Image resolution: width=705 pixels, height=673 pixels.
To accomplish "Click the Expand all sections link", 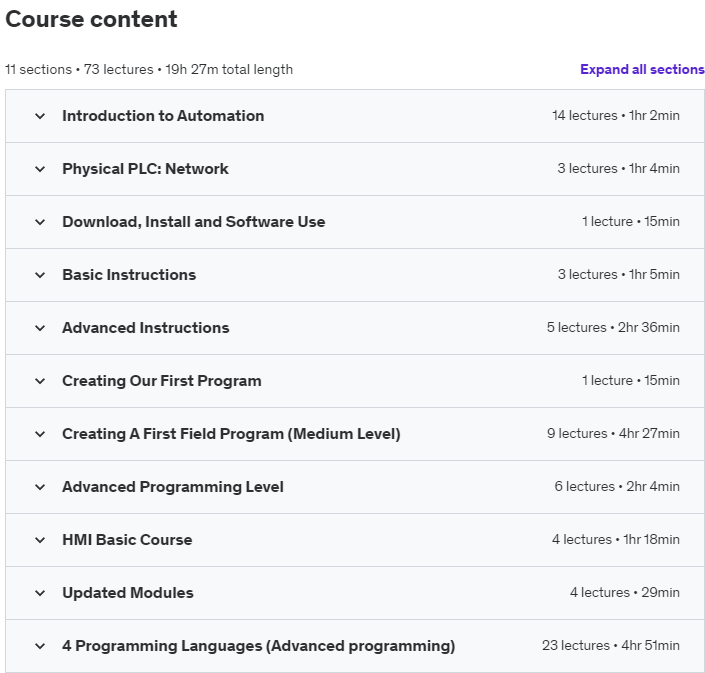I will [x=642, y=70].
